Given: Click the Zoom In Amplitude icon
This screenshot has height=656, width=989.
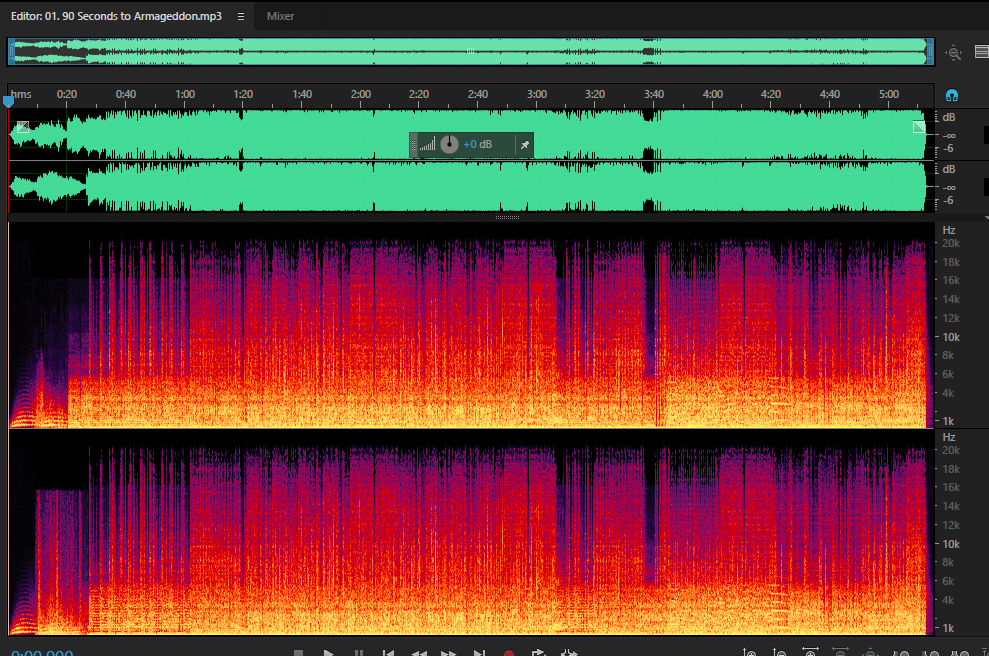Looking at the screenshot, I should 749,652.
